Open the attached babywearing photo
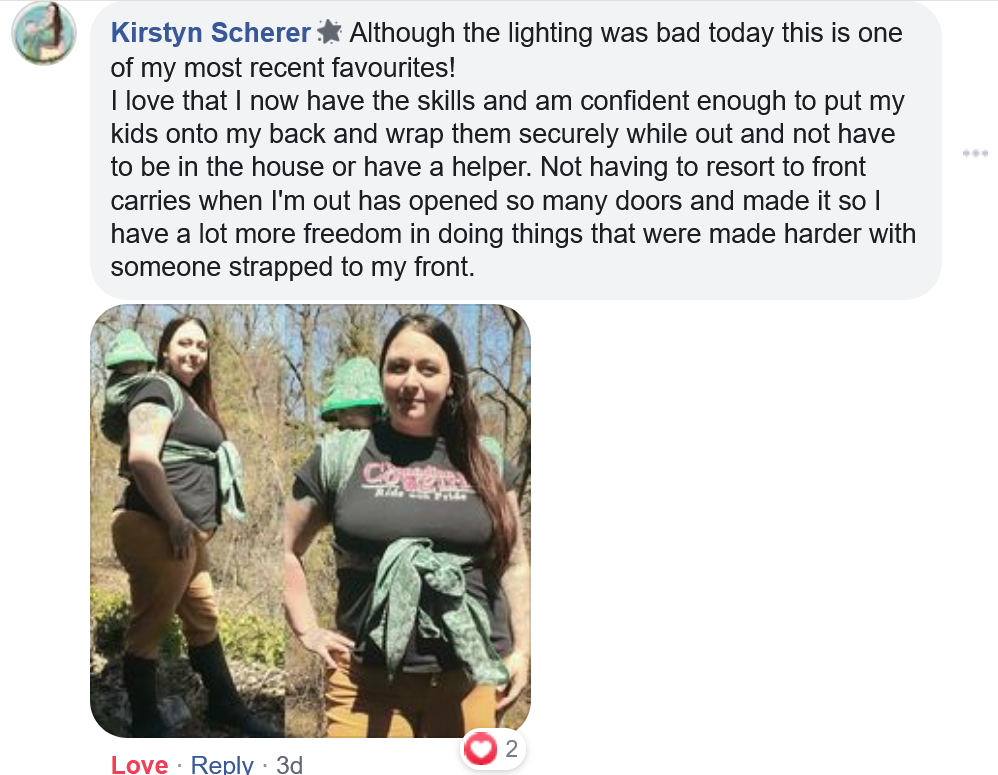 coord(311,520)
